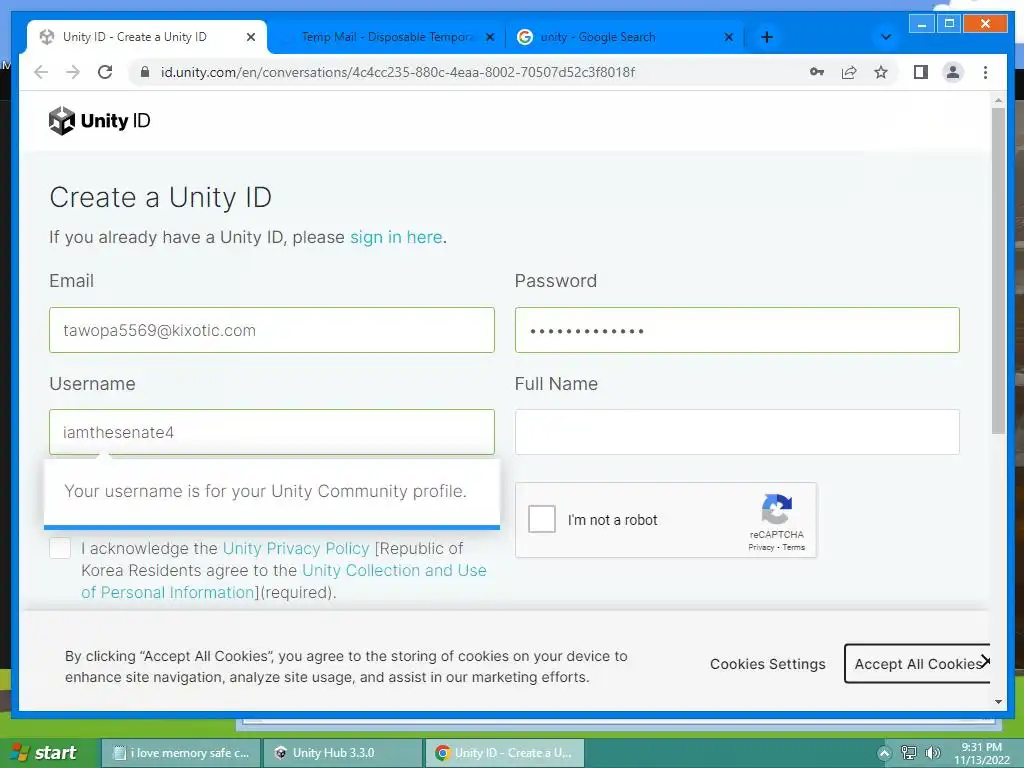Click the username tooltip about Unity Community profile

pyautogui.click(x=272, y=492)
